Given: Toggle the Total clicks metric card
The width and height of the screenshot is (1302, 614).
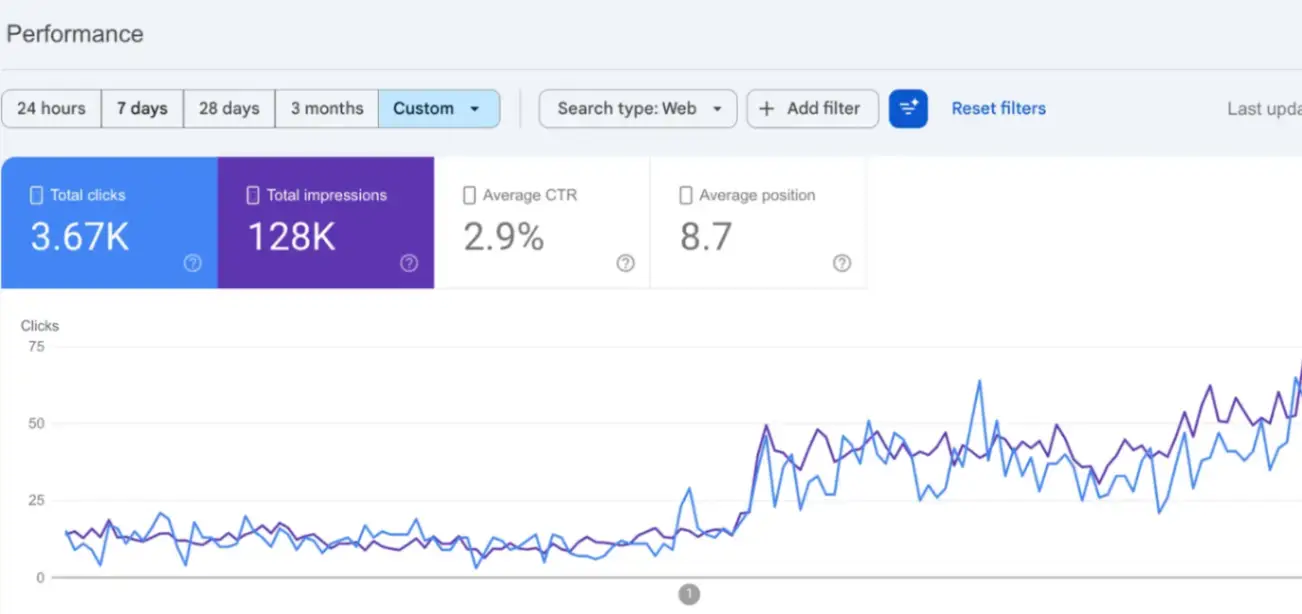Looking at the screenshot, I should tap(109, 222).
